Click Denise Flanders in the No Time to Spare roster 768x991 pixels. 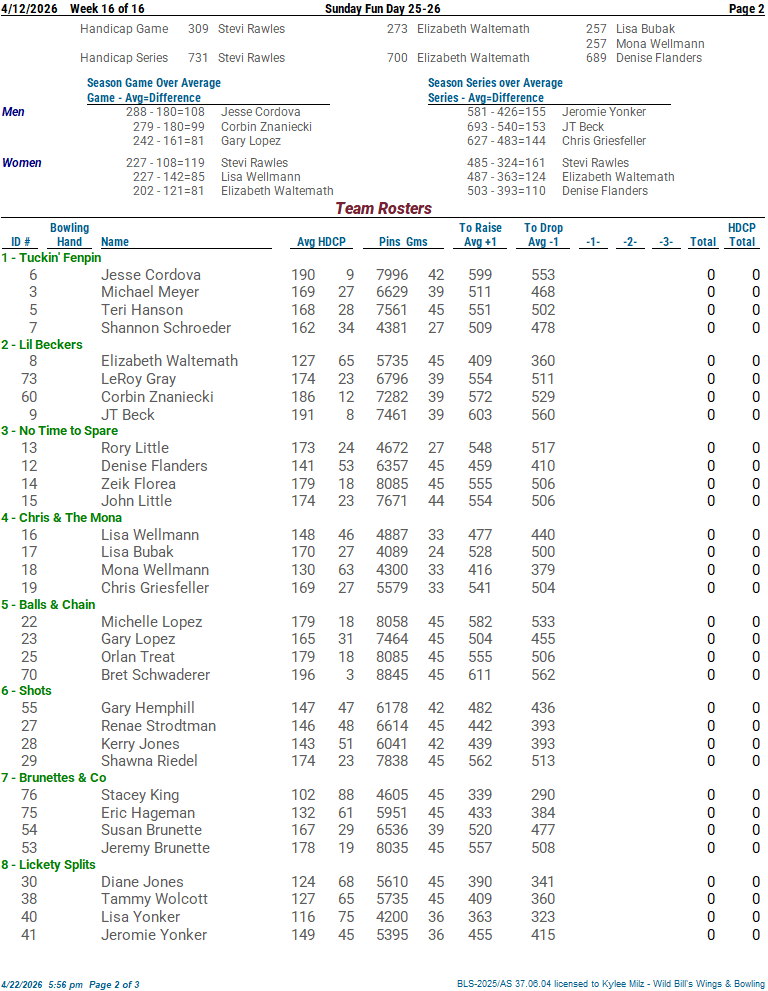(x=154, y=466)
